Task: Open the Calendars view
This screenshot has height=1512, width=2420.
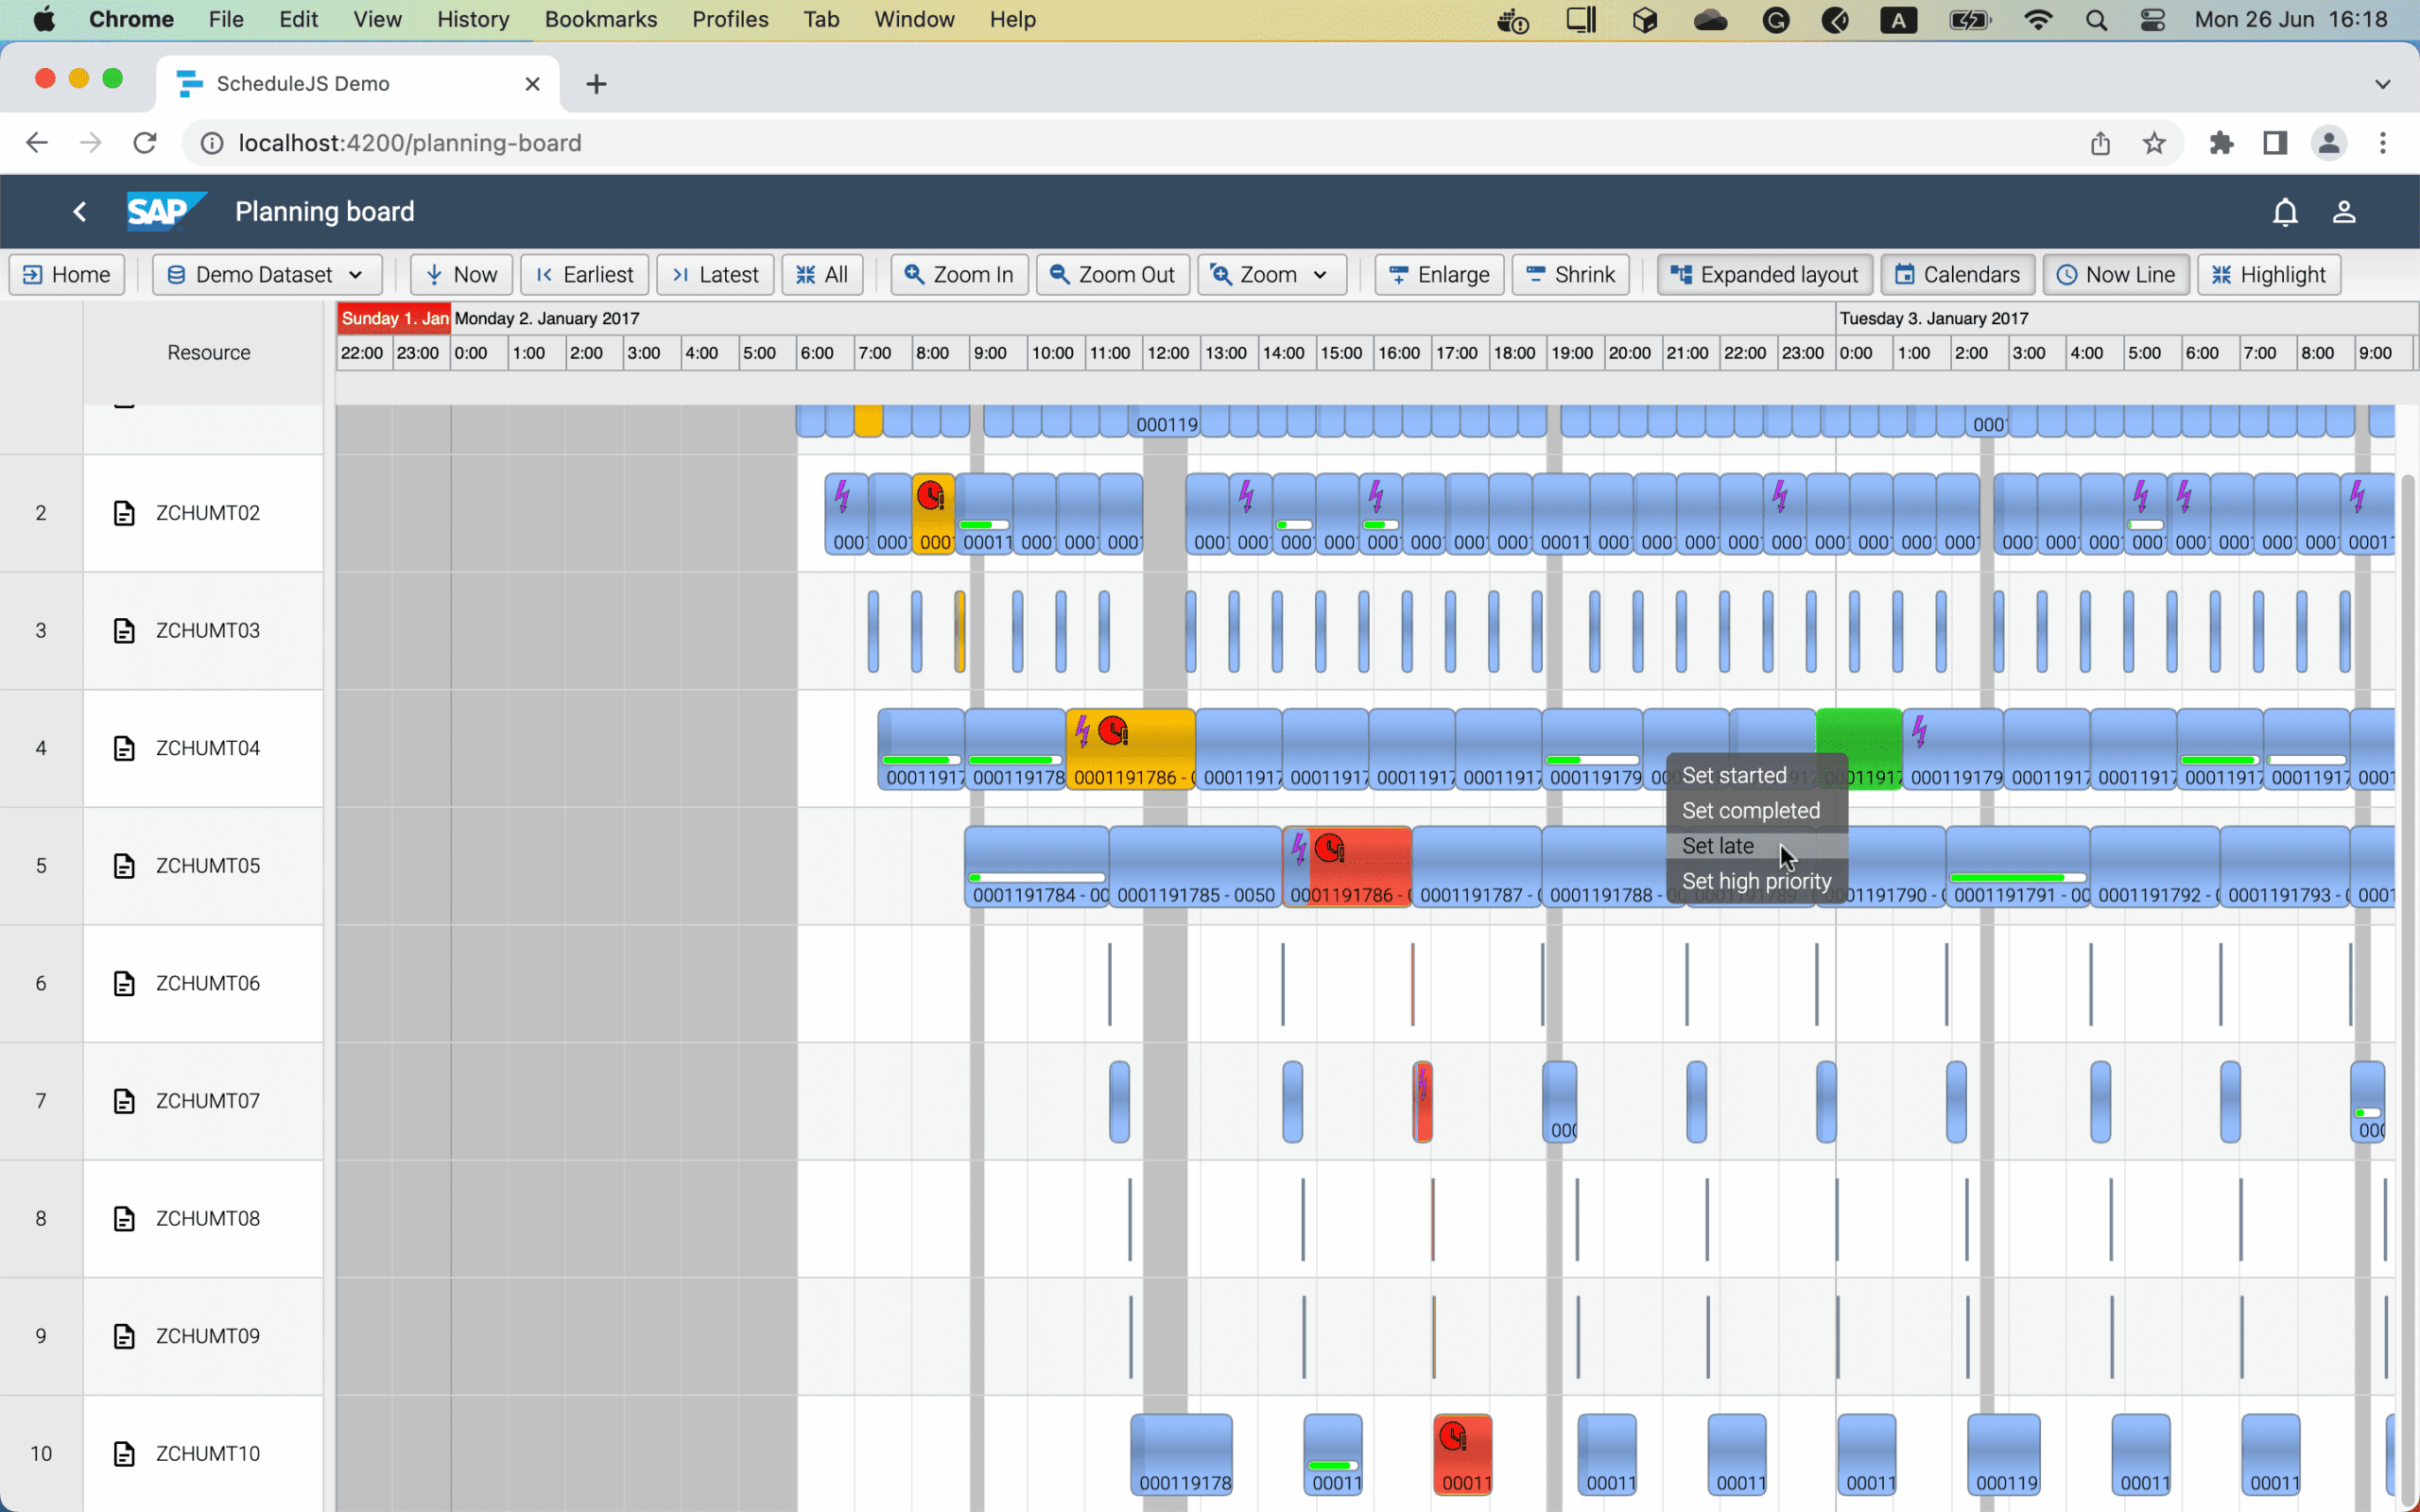Action: 1956,274
